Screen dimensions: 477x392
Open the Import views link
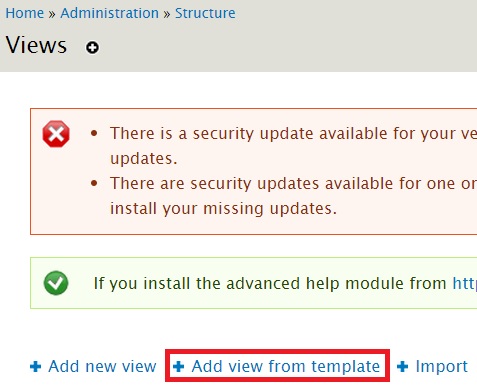pyautogui.click(x=442, y=366)
